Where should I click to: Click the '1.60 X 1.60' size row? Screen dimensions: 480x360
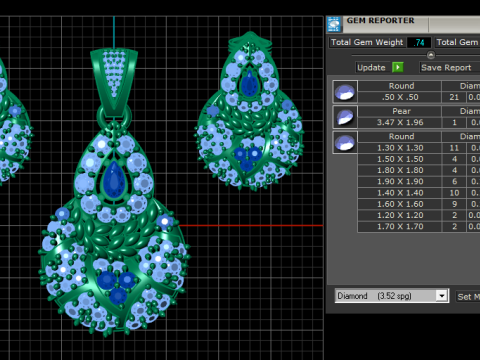click(x=400, y=204)
